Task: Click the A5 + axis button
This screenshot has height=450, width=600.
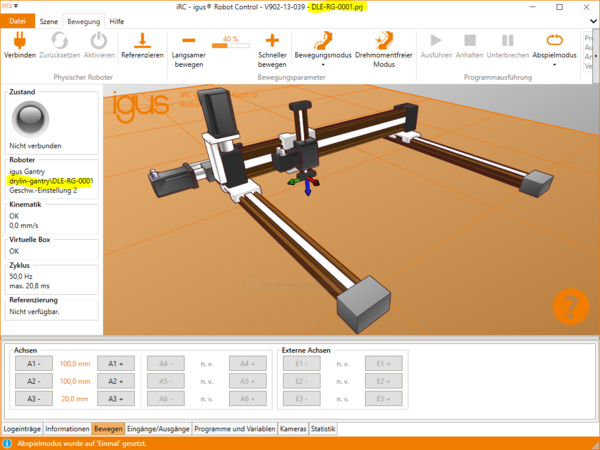Action: coord(248,381)
